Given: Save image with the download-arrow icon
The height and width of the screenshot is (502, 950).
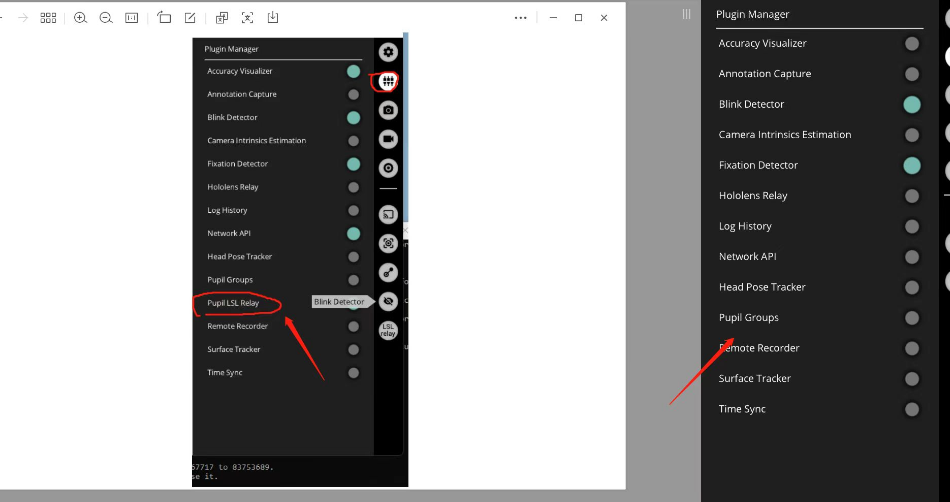Looking at the screenshot, I should (273, 18).
